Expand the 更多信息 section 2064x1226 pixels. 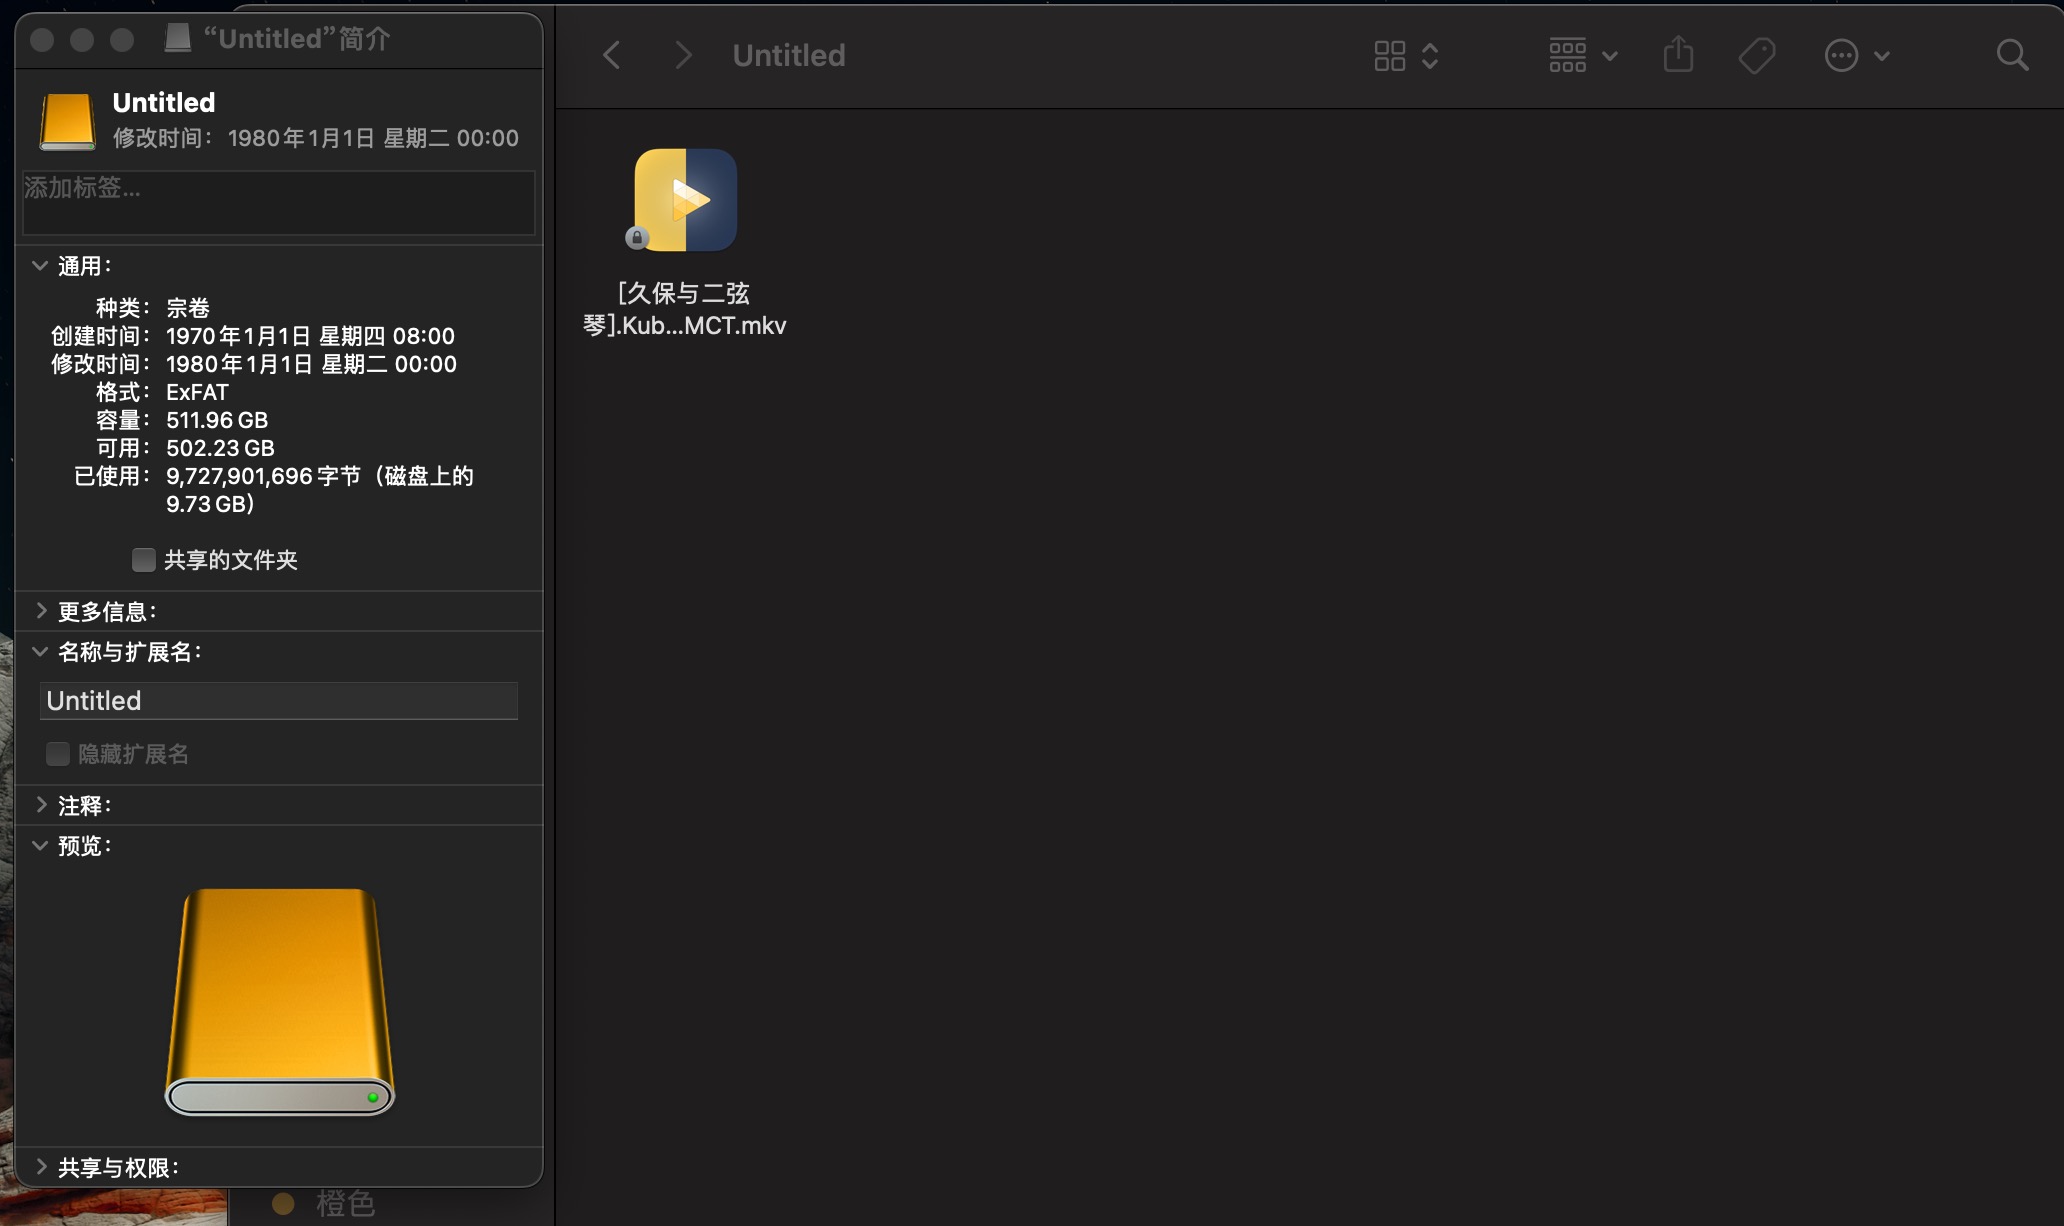click(40, 611)
